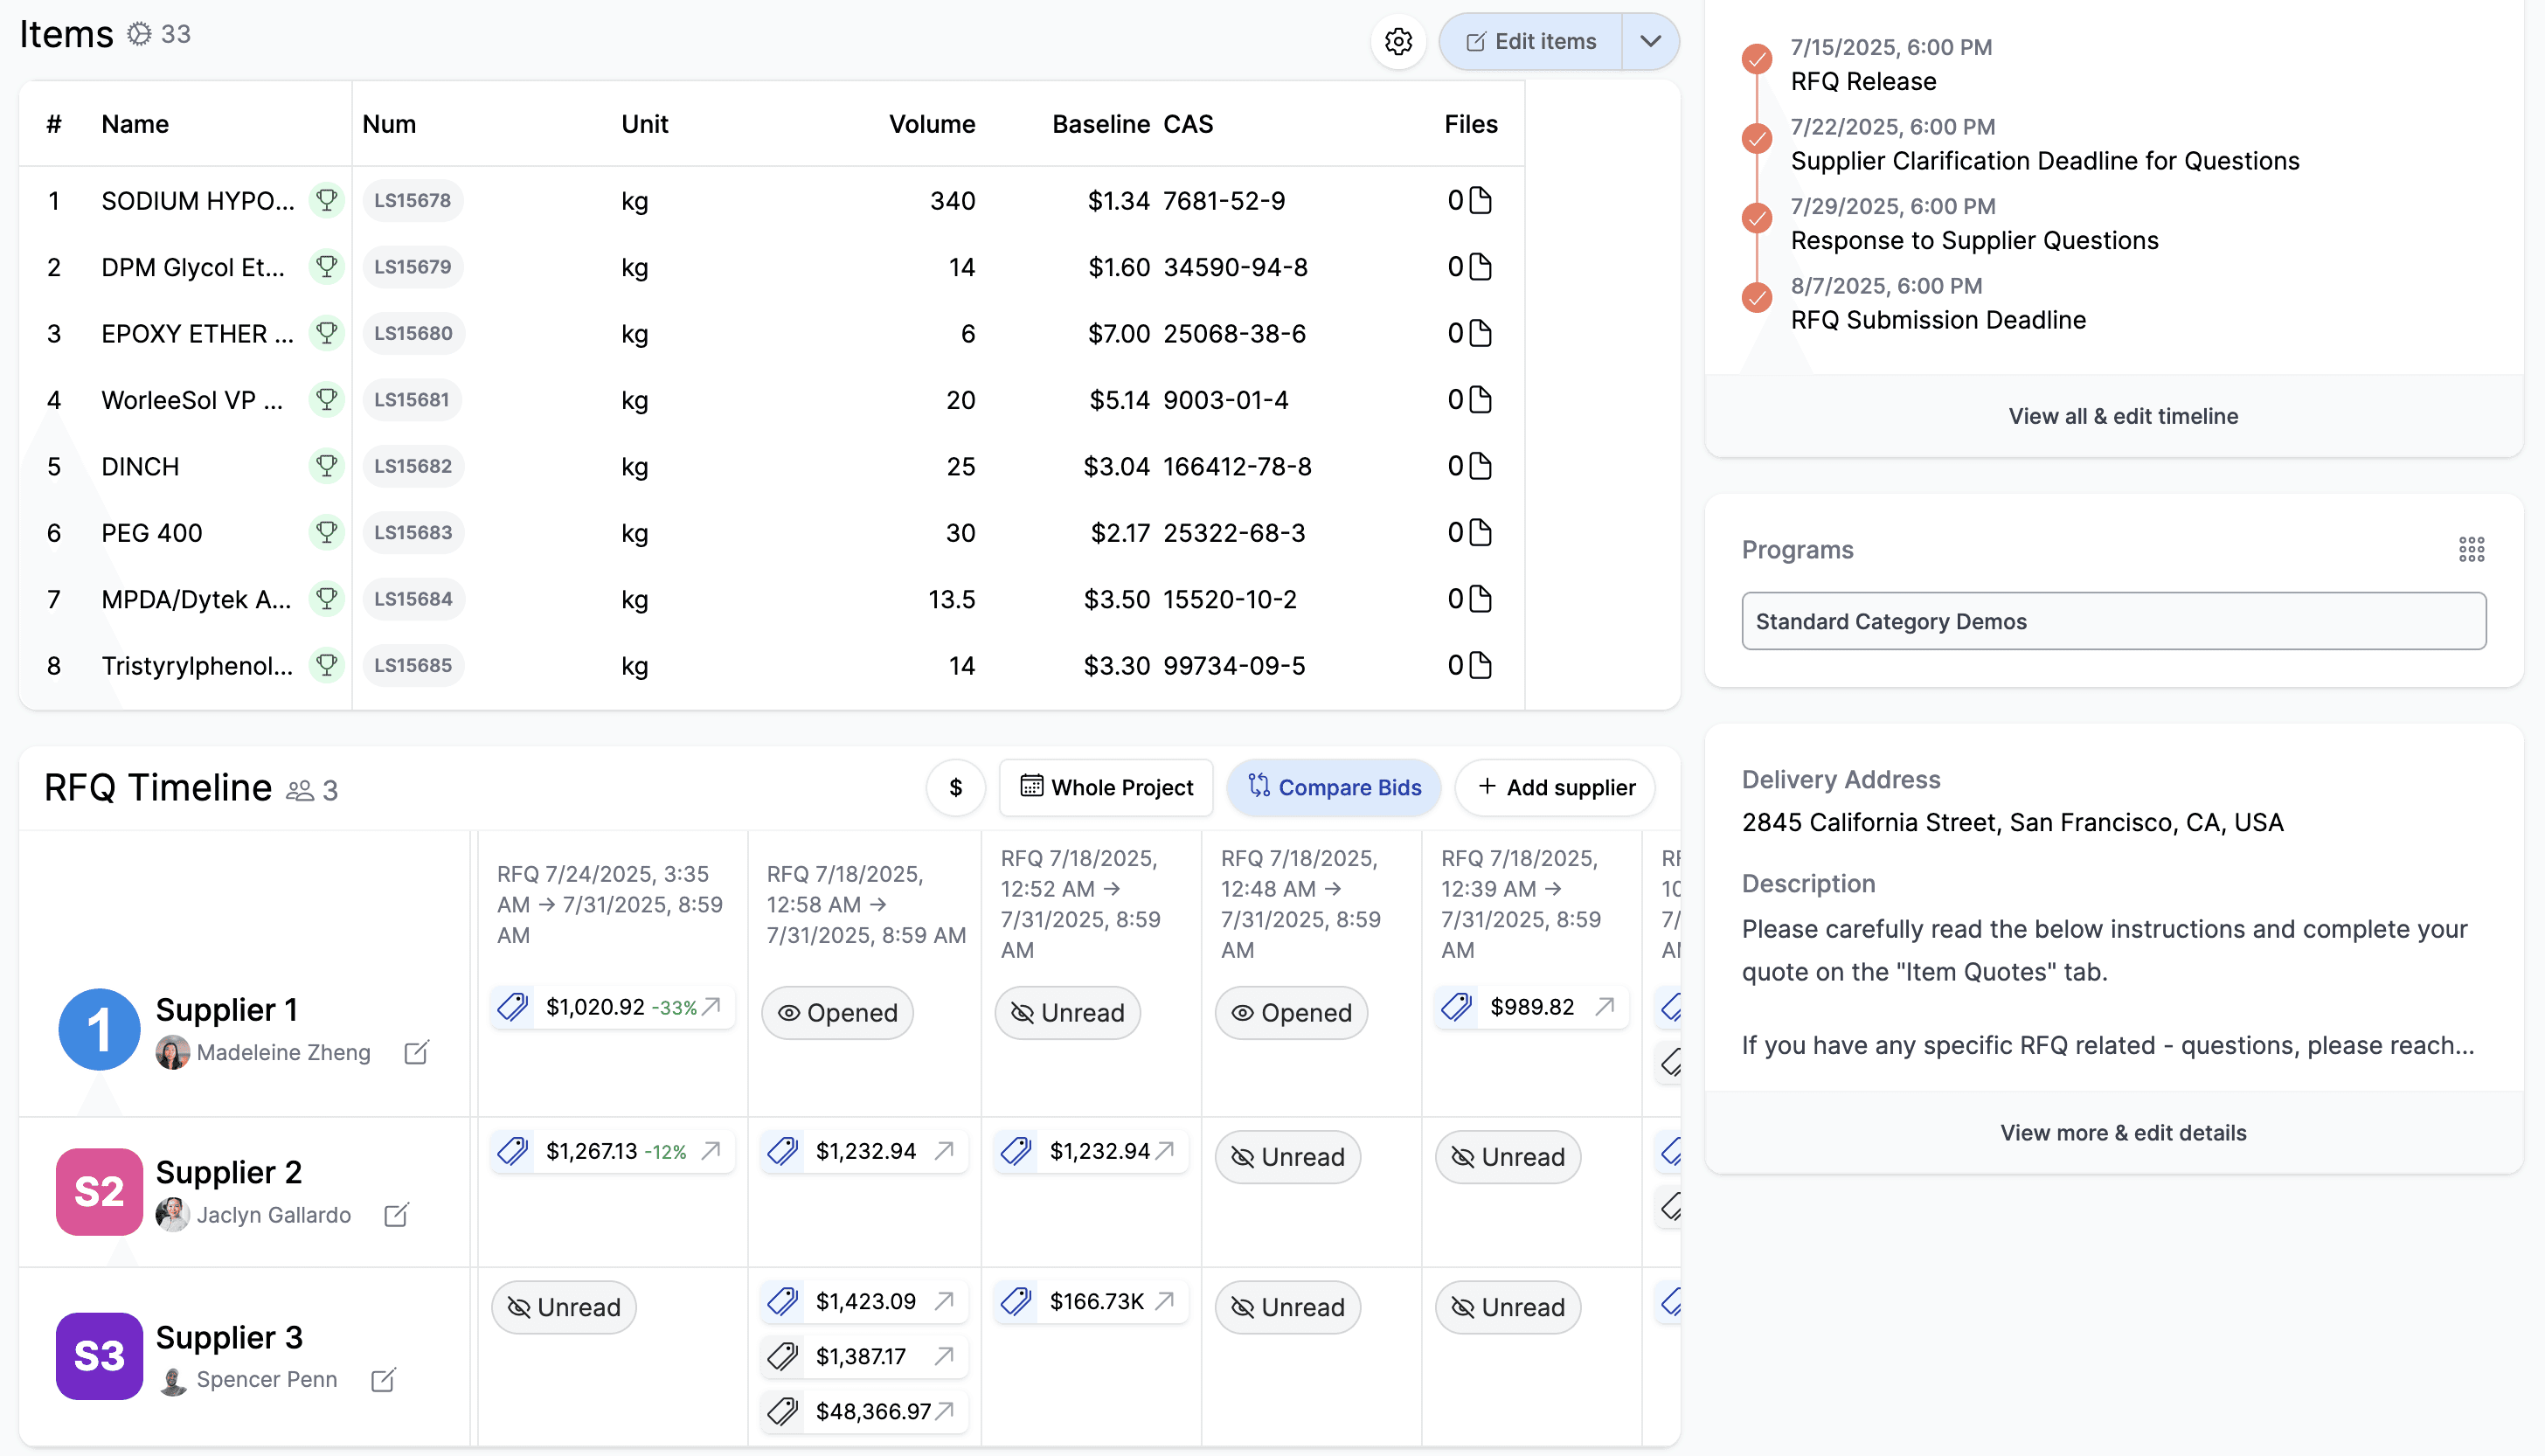This screenshot has width=2545, height=1456.
Task: Click edit icon beside Madeleine Zheng
Action: 416,1052
